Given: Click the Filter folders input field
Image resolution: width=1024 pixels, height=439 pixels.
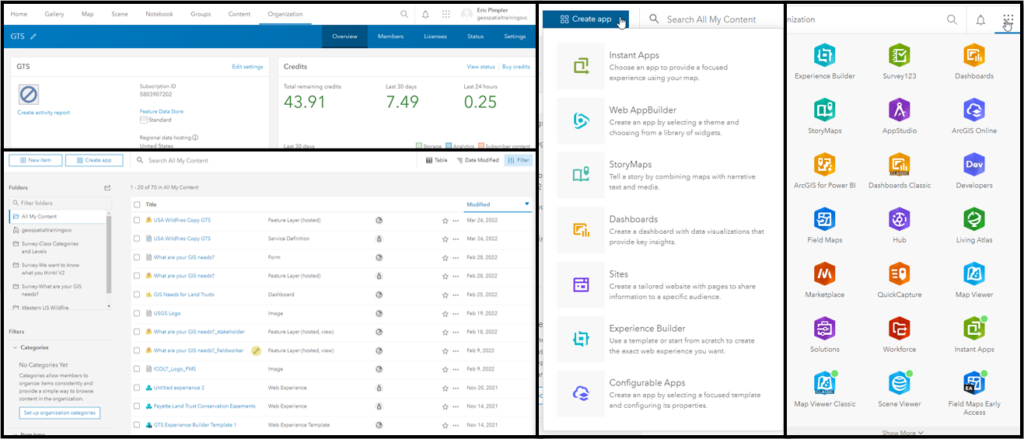Looking at the screenshot, I should coord(60,203).
